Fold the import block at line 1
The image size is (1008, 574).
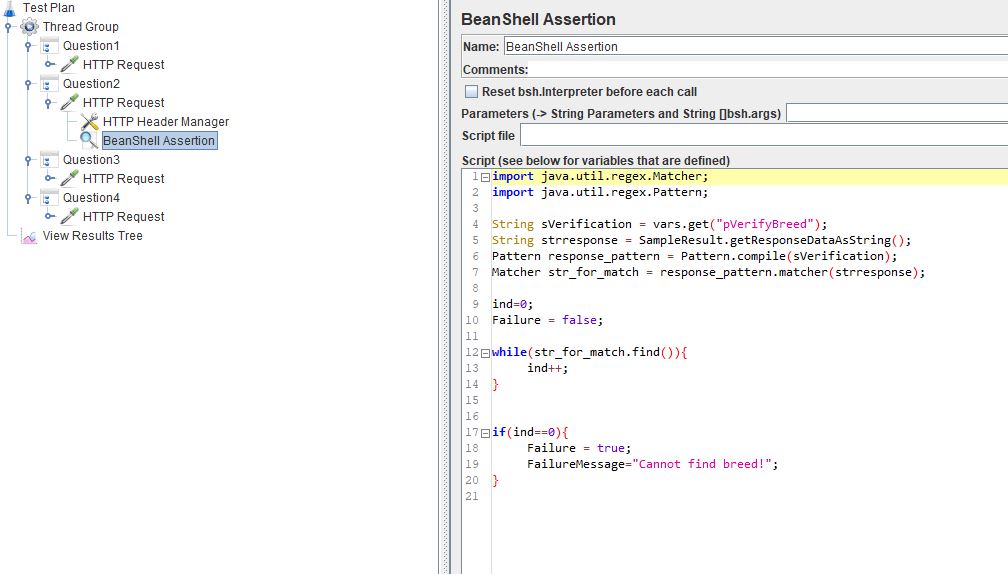485,177
